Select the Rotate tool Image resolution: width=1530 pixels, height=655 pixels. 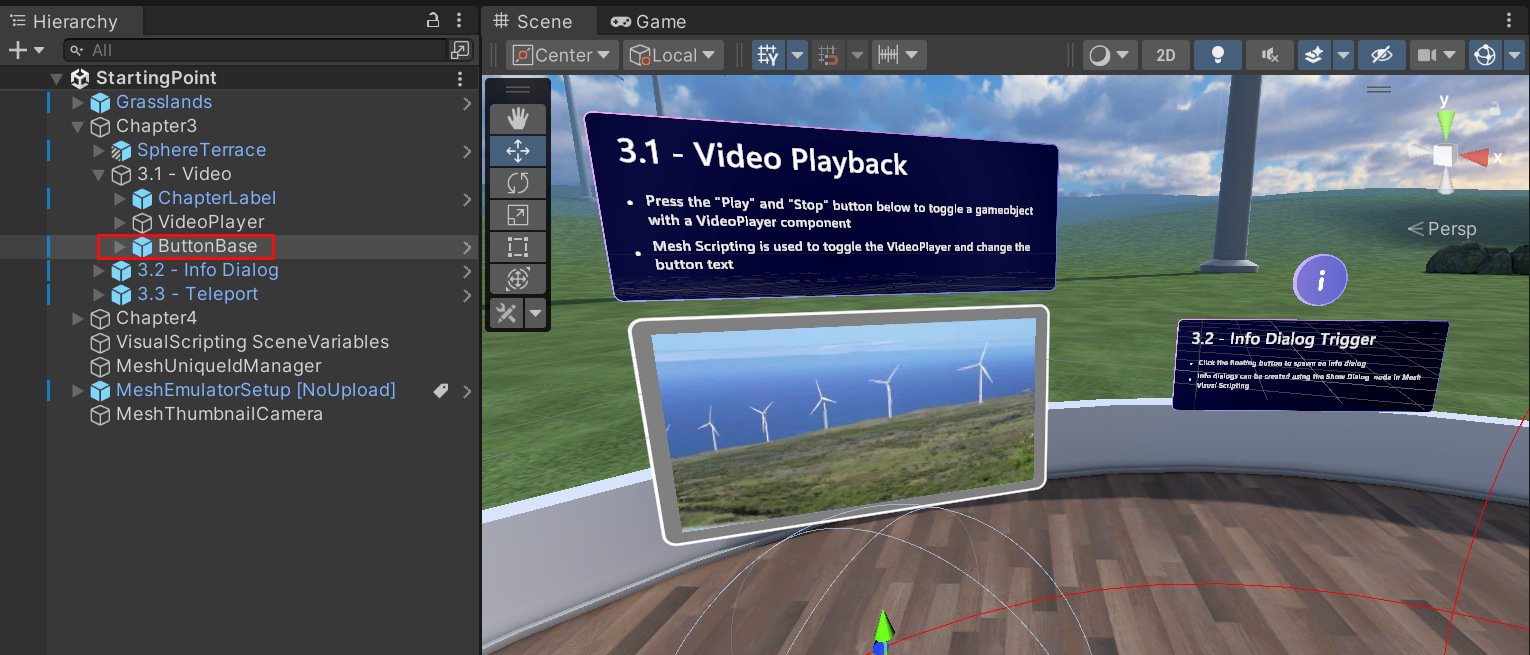pos(518,183)
